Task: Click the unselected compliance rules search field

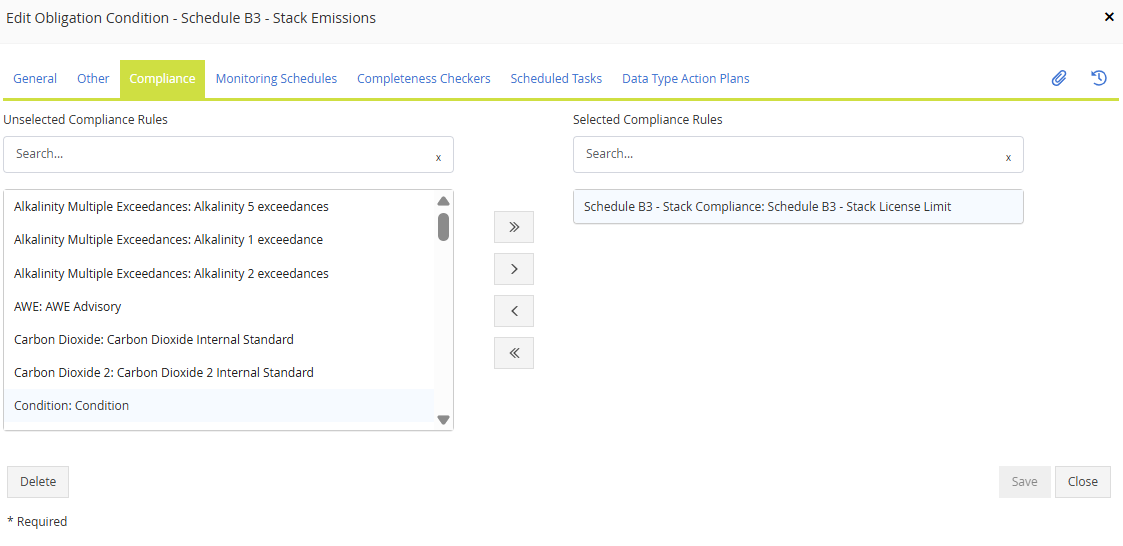Action: pos(220,155)
